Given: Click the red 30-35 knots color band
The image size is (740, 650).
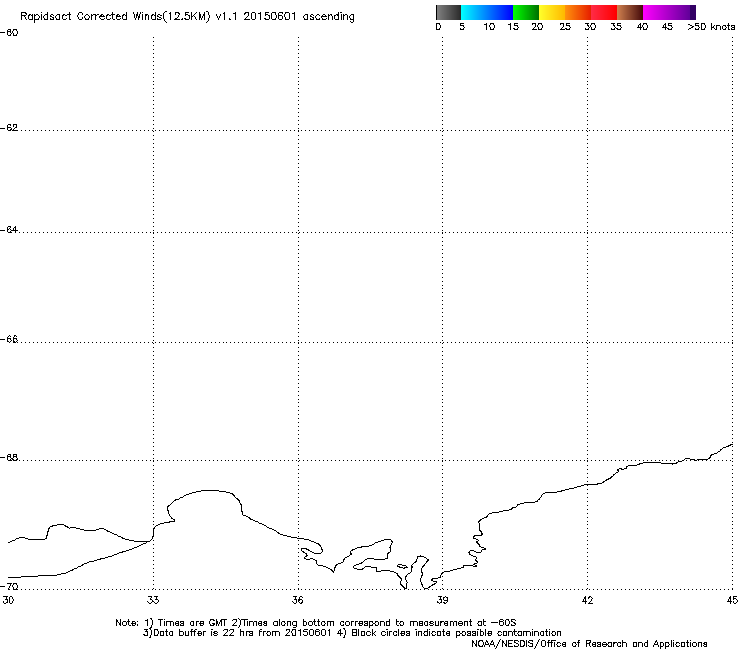Looking at the screenshot, I should (x=604, y=12).
